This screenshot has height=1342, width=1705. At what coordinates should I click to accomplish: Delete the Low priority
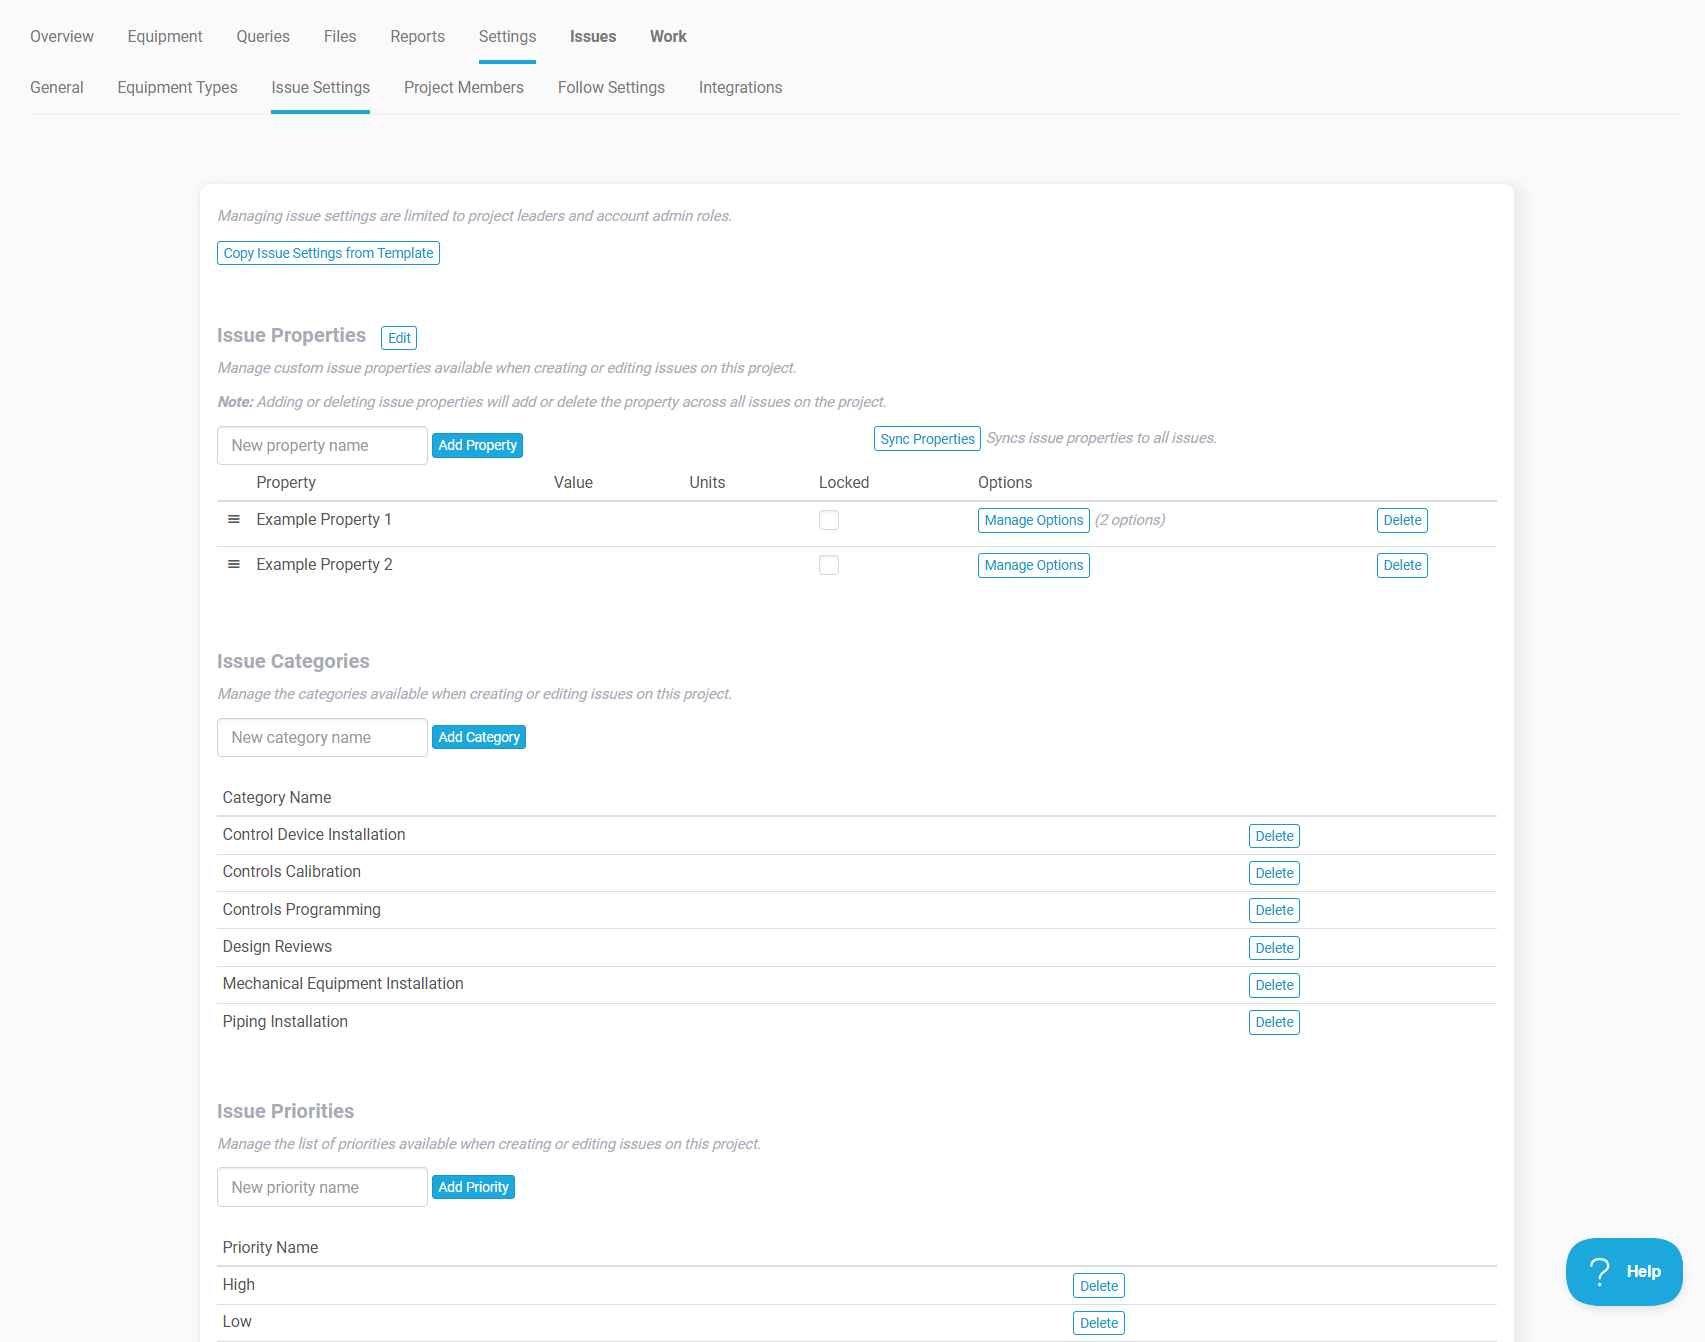(x=1099, y=1323)
